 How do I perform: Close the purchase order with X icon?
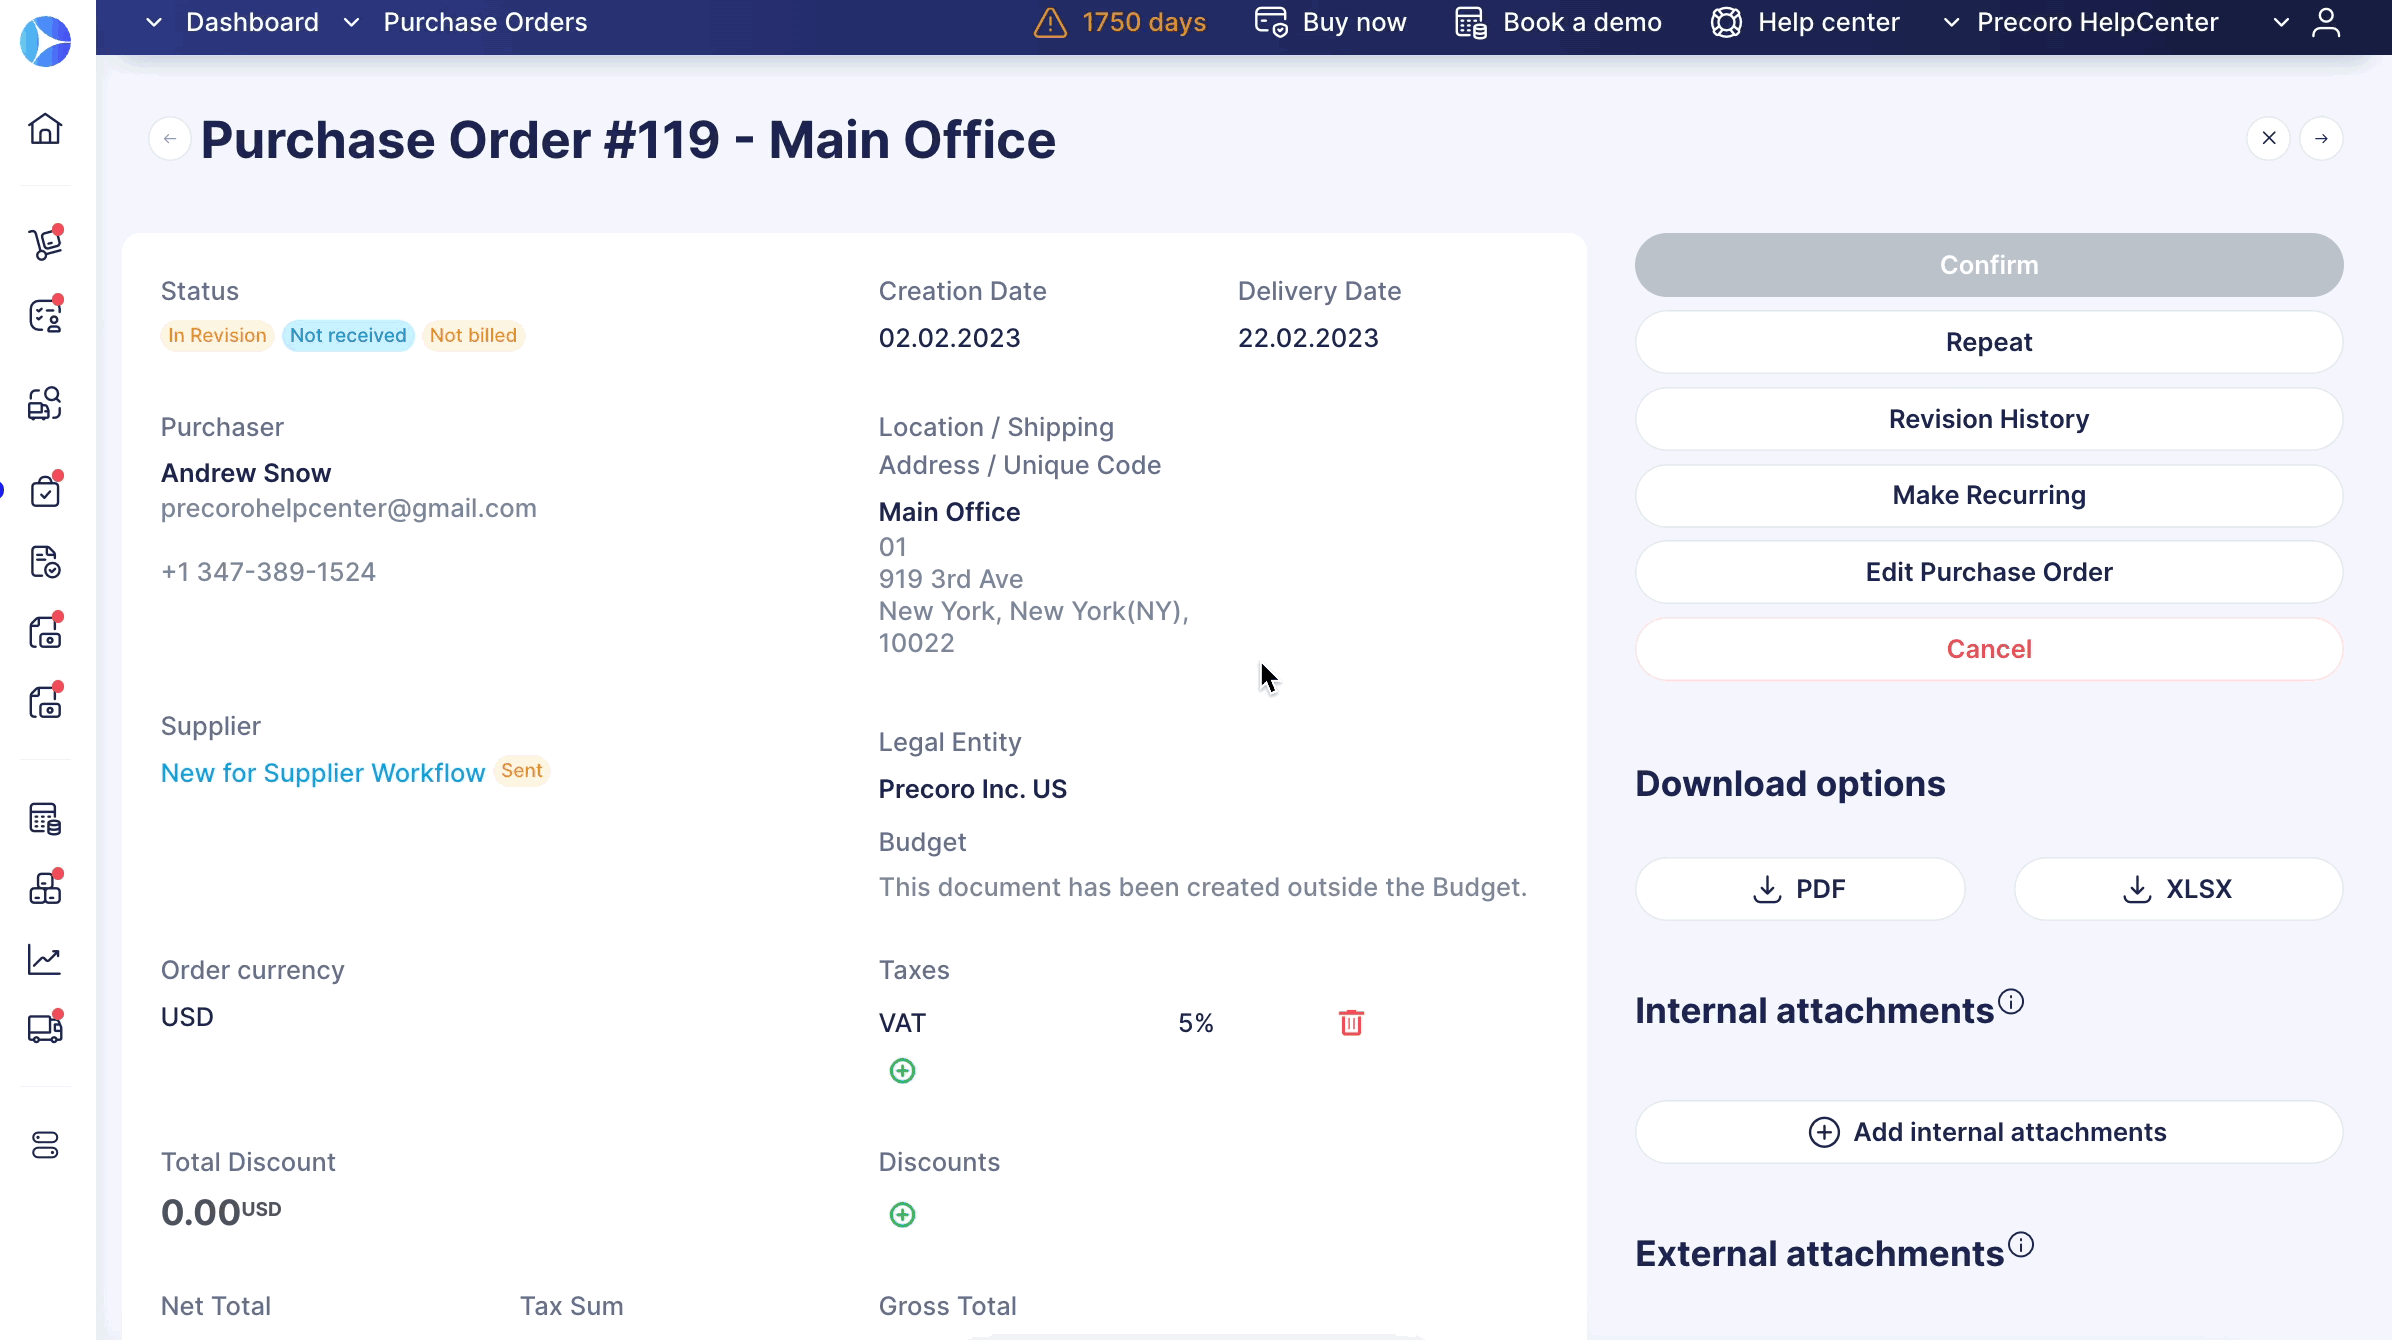(x=2269, y=139)
